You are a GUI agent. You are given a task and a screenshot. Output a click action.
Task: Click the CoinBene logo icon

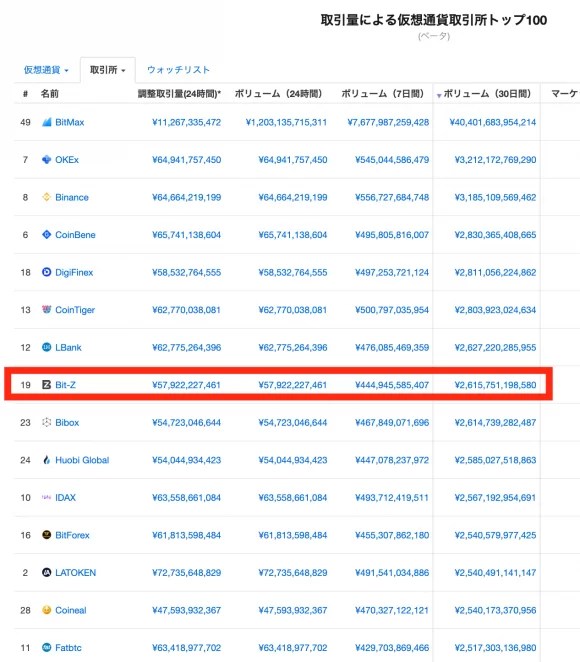[46, 235]
